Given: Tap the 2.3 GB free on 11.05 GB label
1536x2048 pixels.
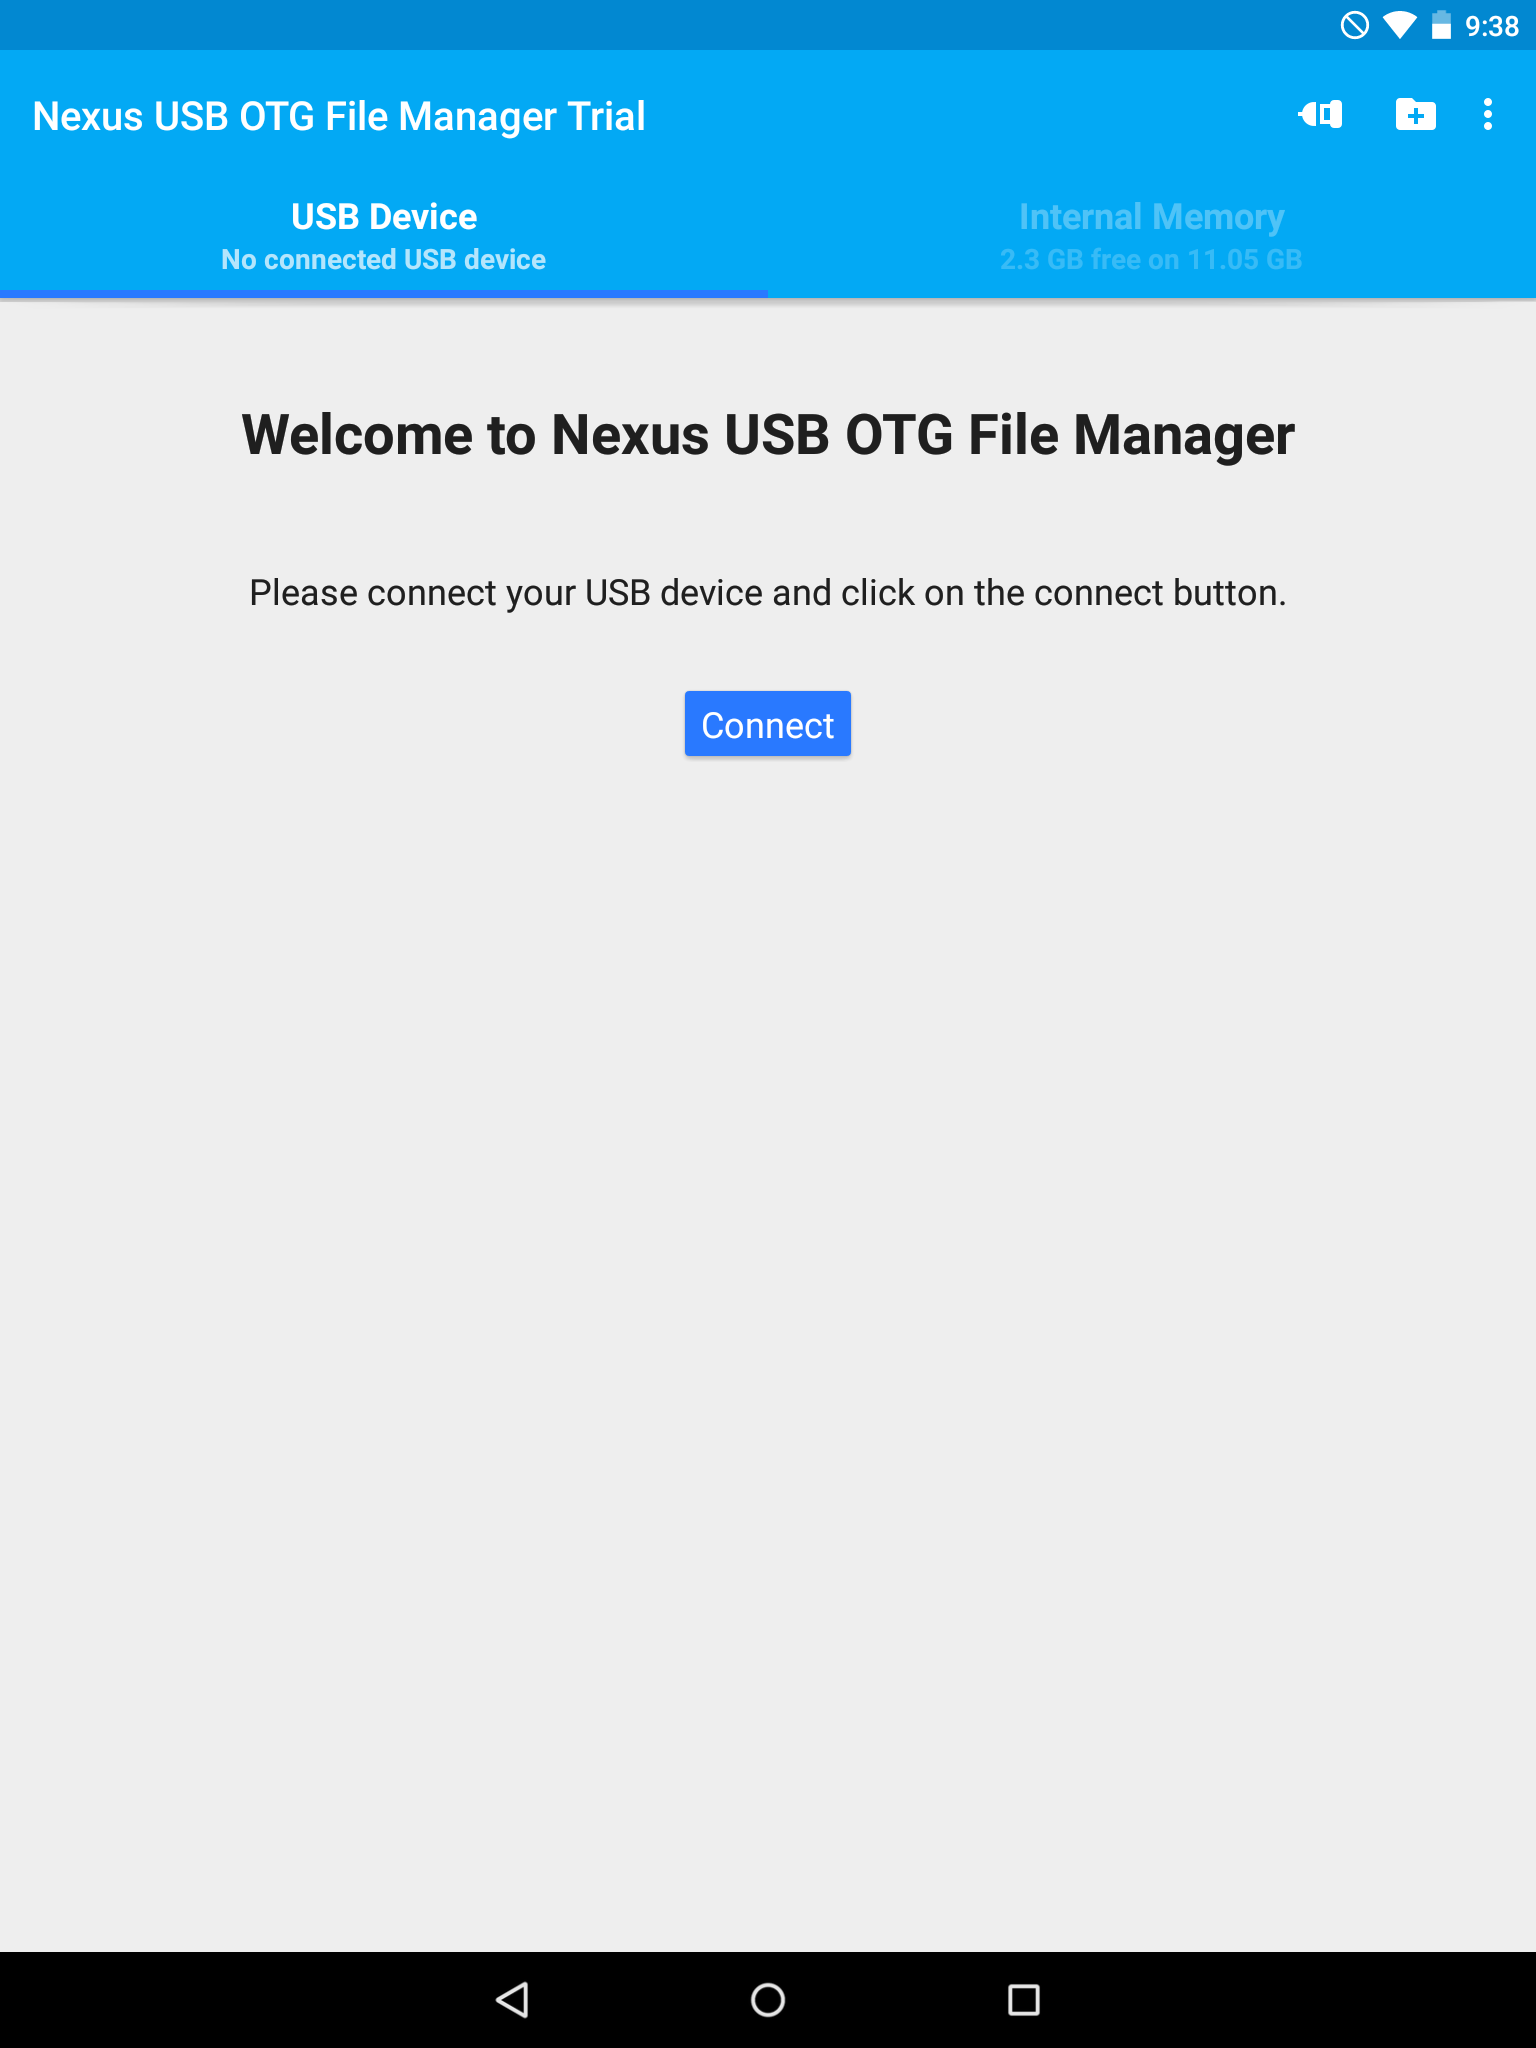Looking at the screenshot, I should [x=1151, y=260].
